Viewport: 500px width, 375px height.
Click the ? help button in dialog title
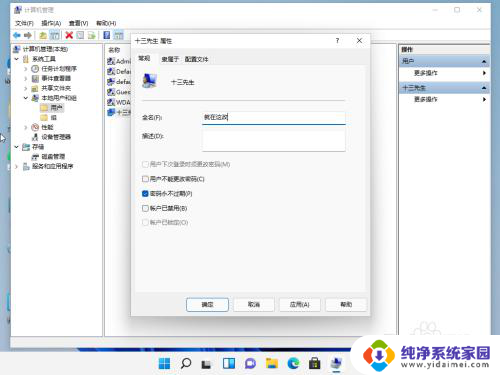(x=337, y=41)
